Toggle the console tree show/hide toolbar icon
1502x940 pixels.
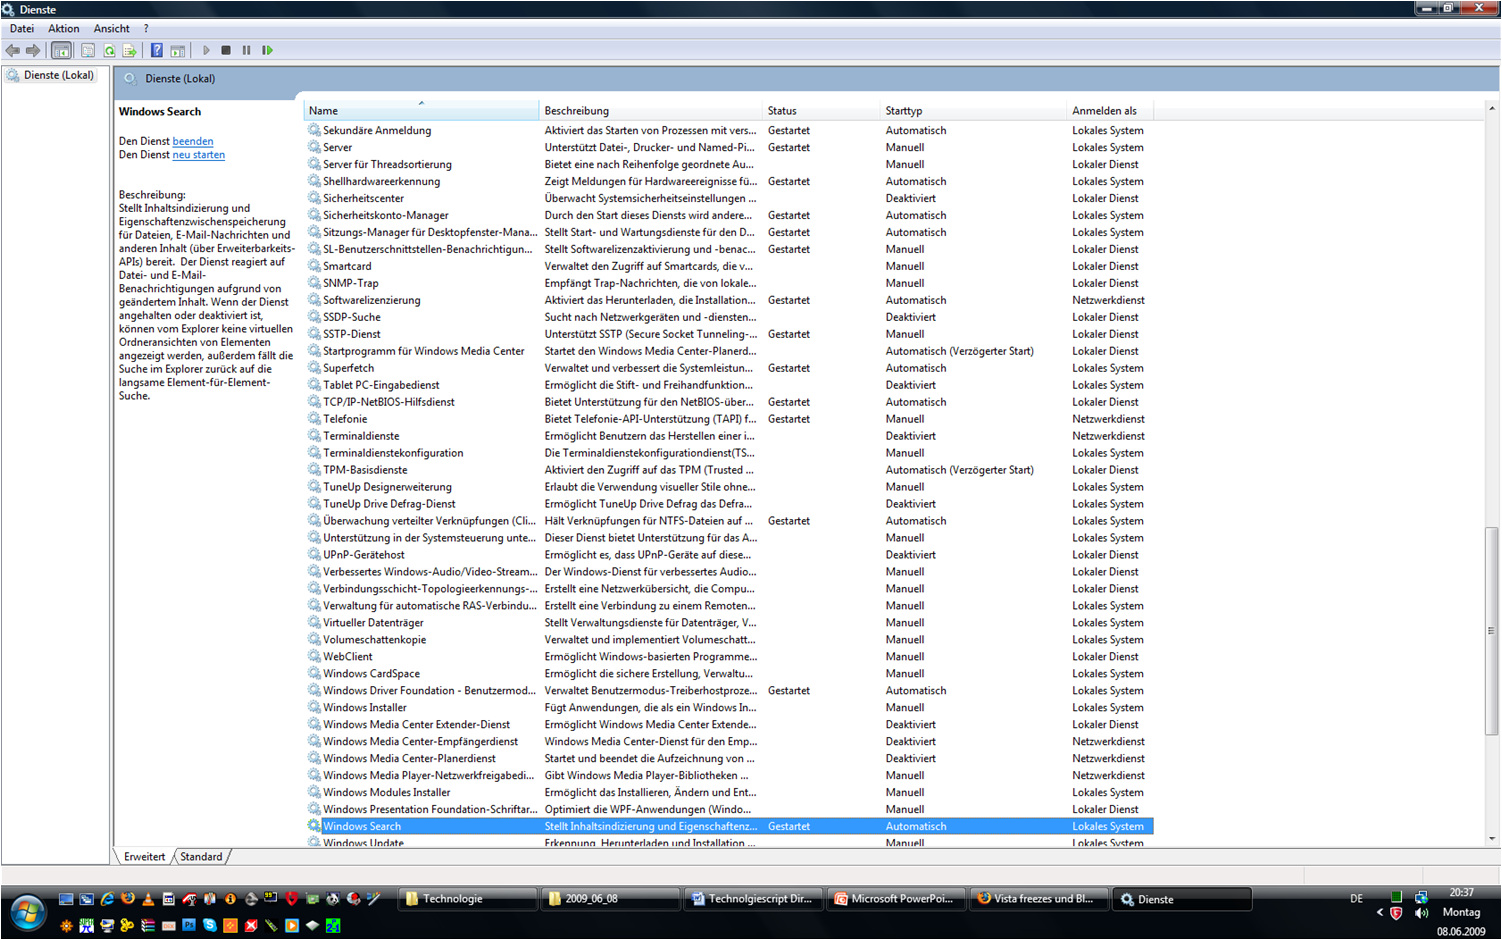point(61,50)
